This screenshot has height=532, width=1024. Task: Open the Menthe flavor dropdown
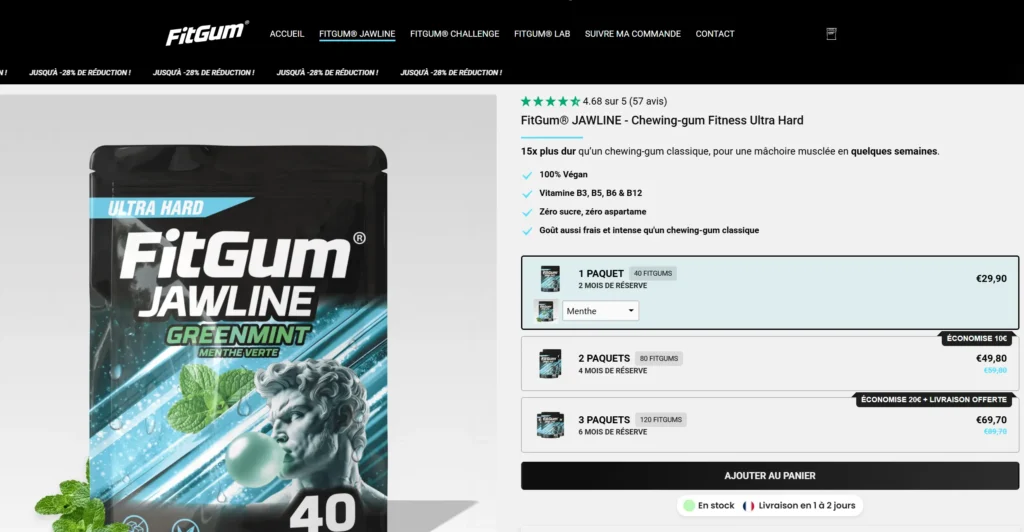click(600, 311)
